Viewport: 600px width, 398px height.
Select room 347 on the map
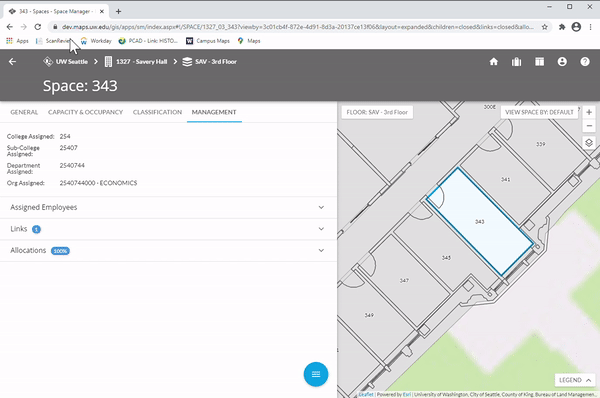404,281
